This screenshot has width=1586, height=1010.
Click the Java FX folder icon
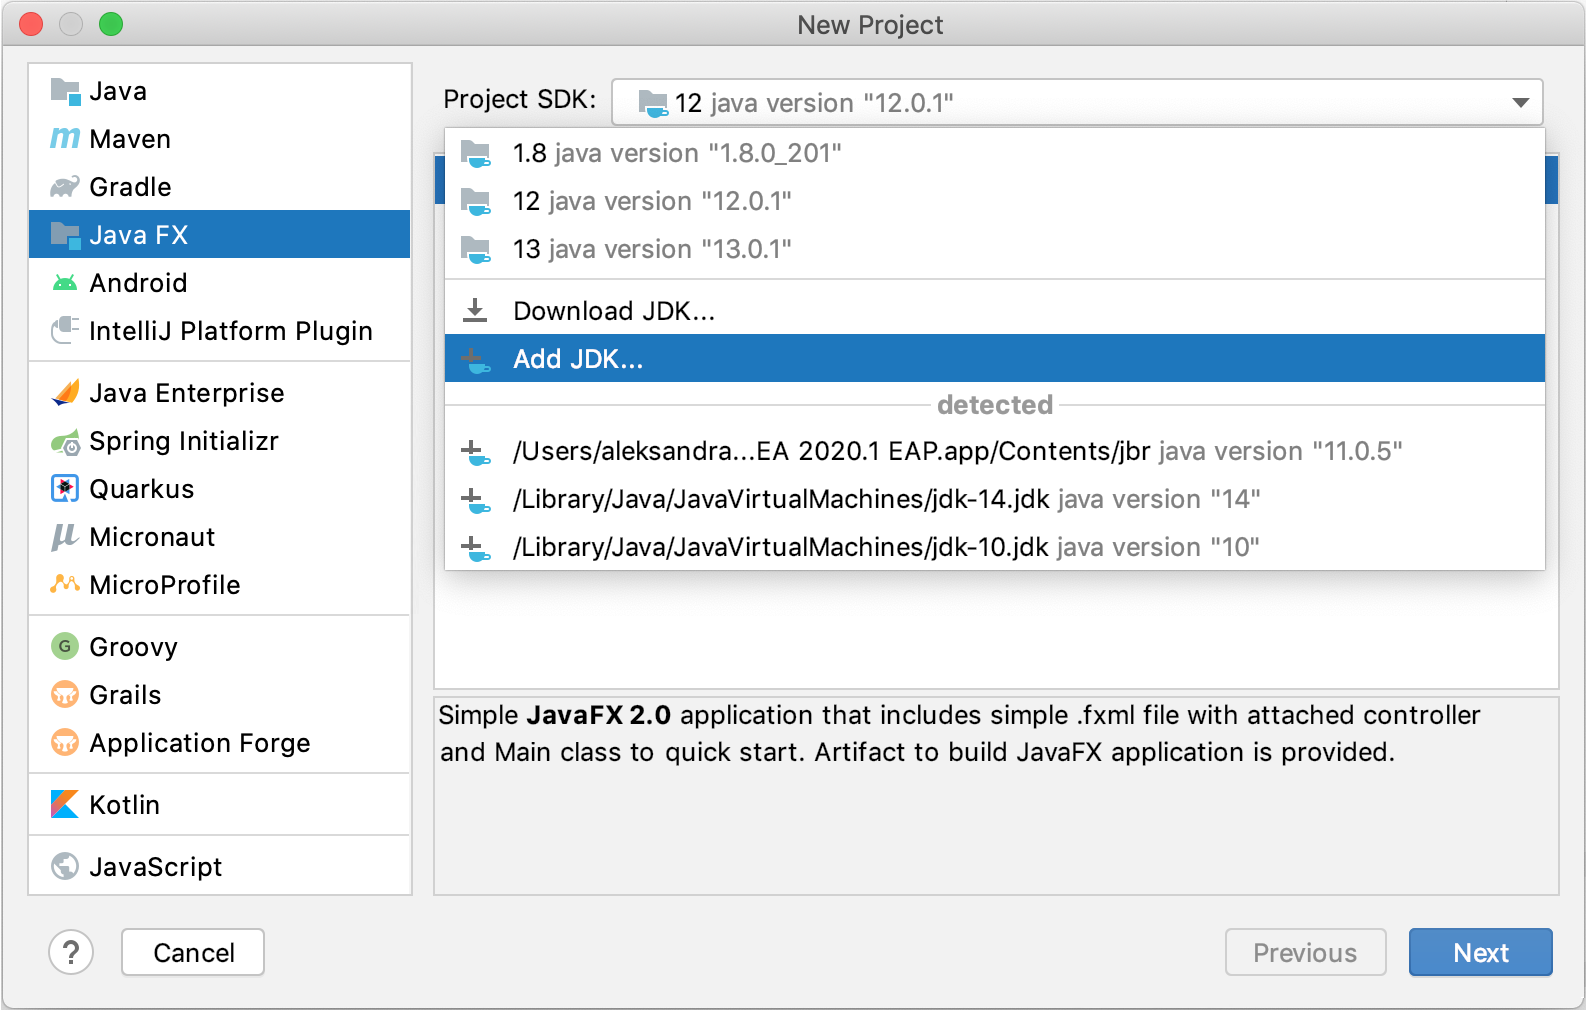click(65, 235)
